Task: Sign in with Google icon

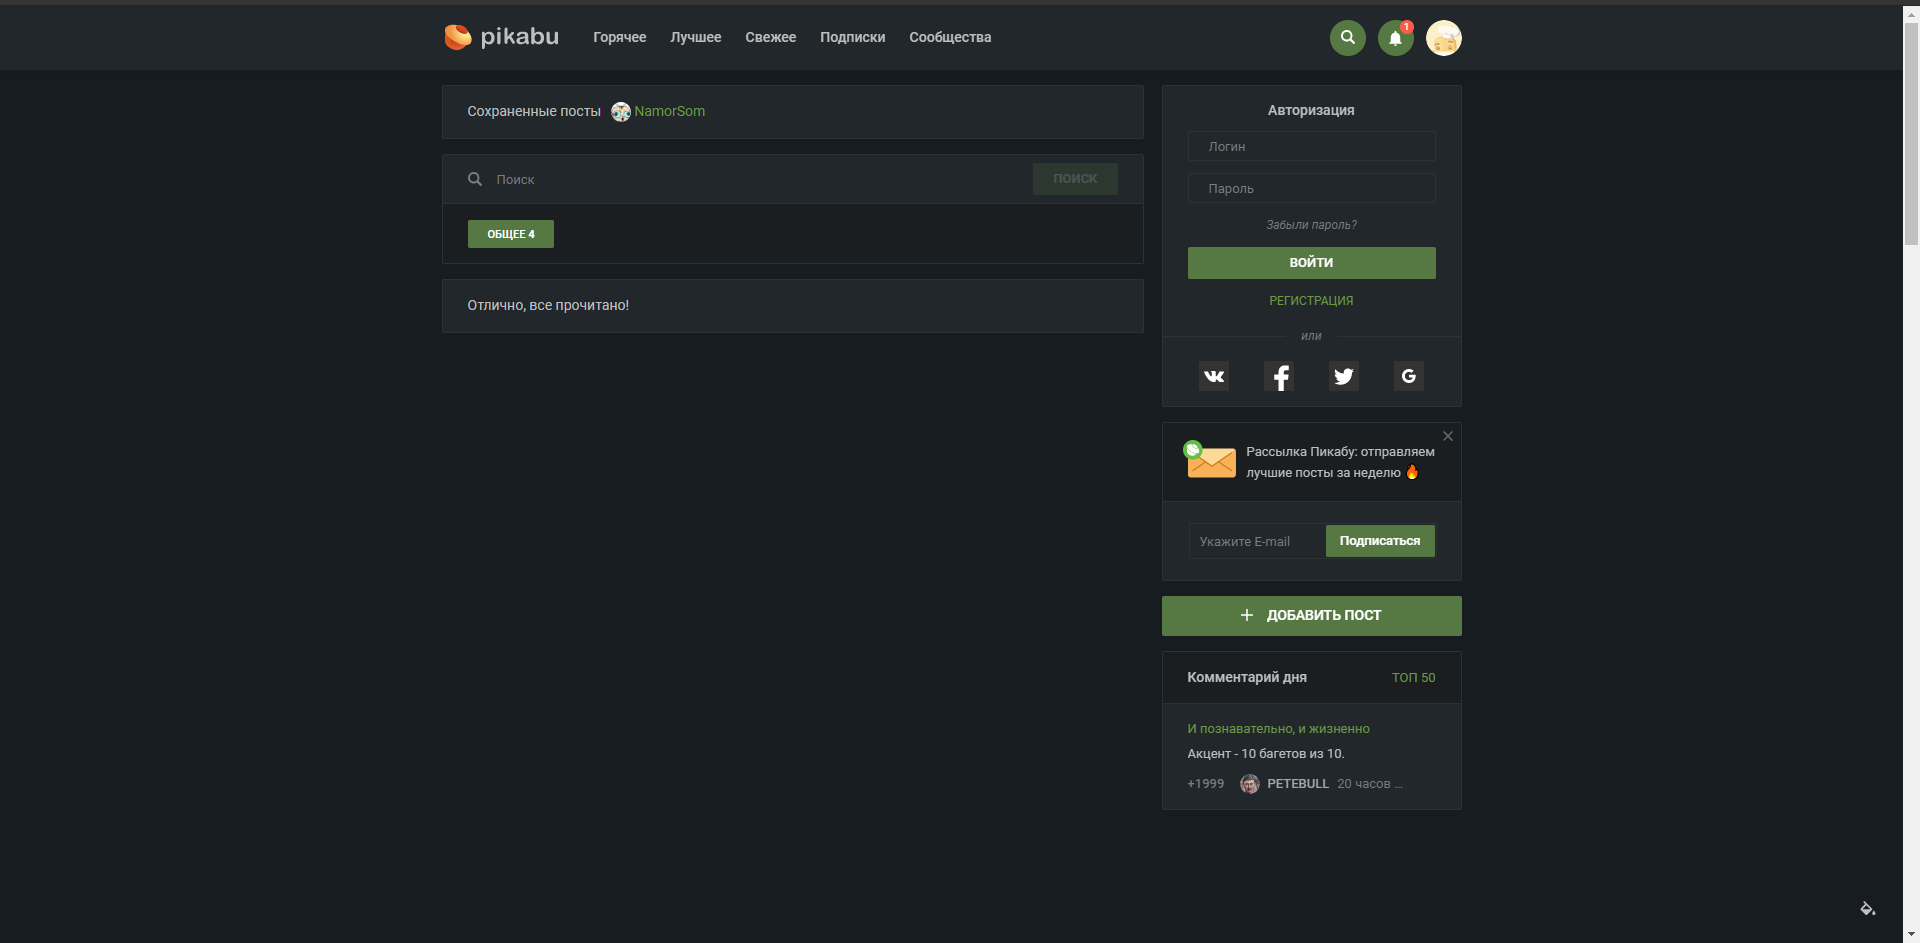Action: point(1409,376)
